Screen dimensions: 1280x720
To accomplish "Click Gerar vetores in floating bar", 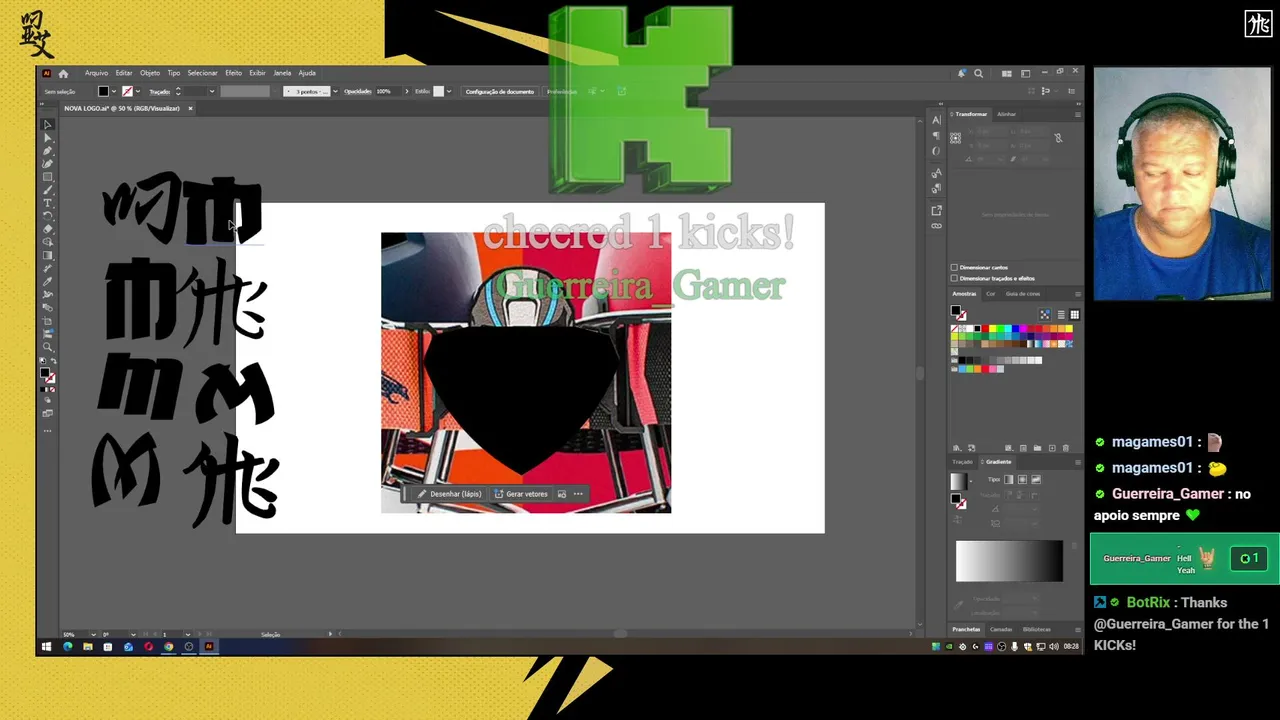I will pos(521,494).
